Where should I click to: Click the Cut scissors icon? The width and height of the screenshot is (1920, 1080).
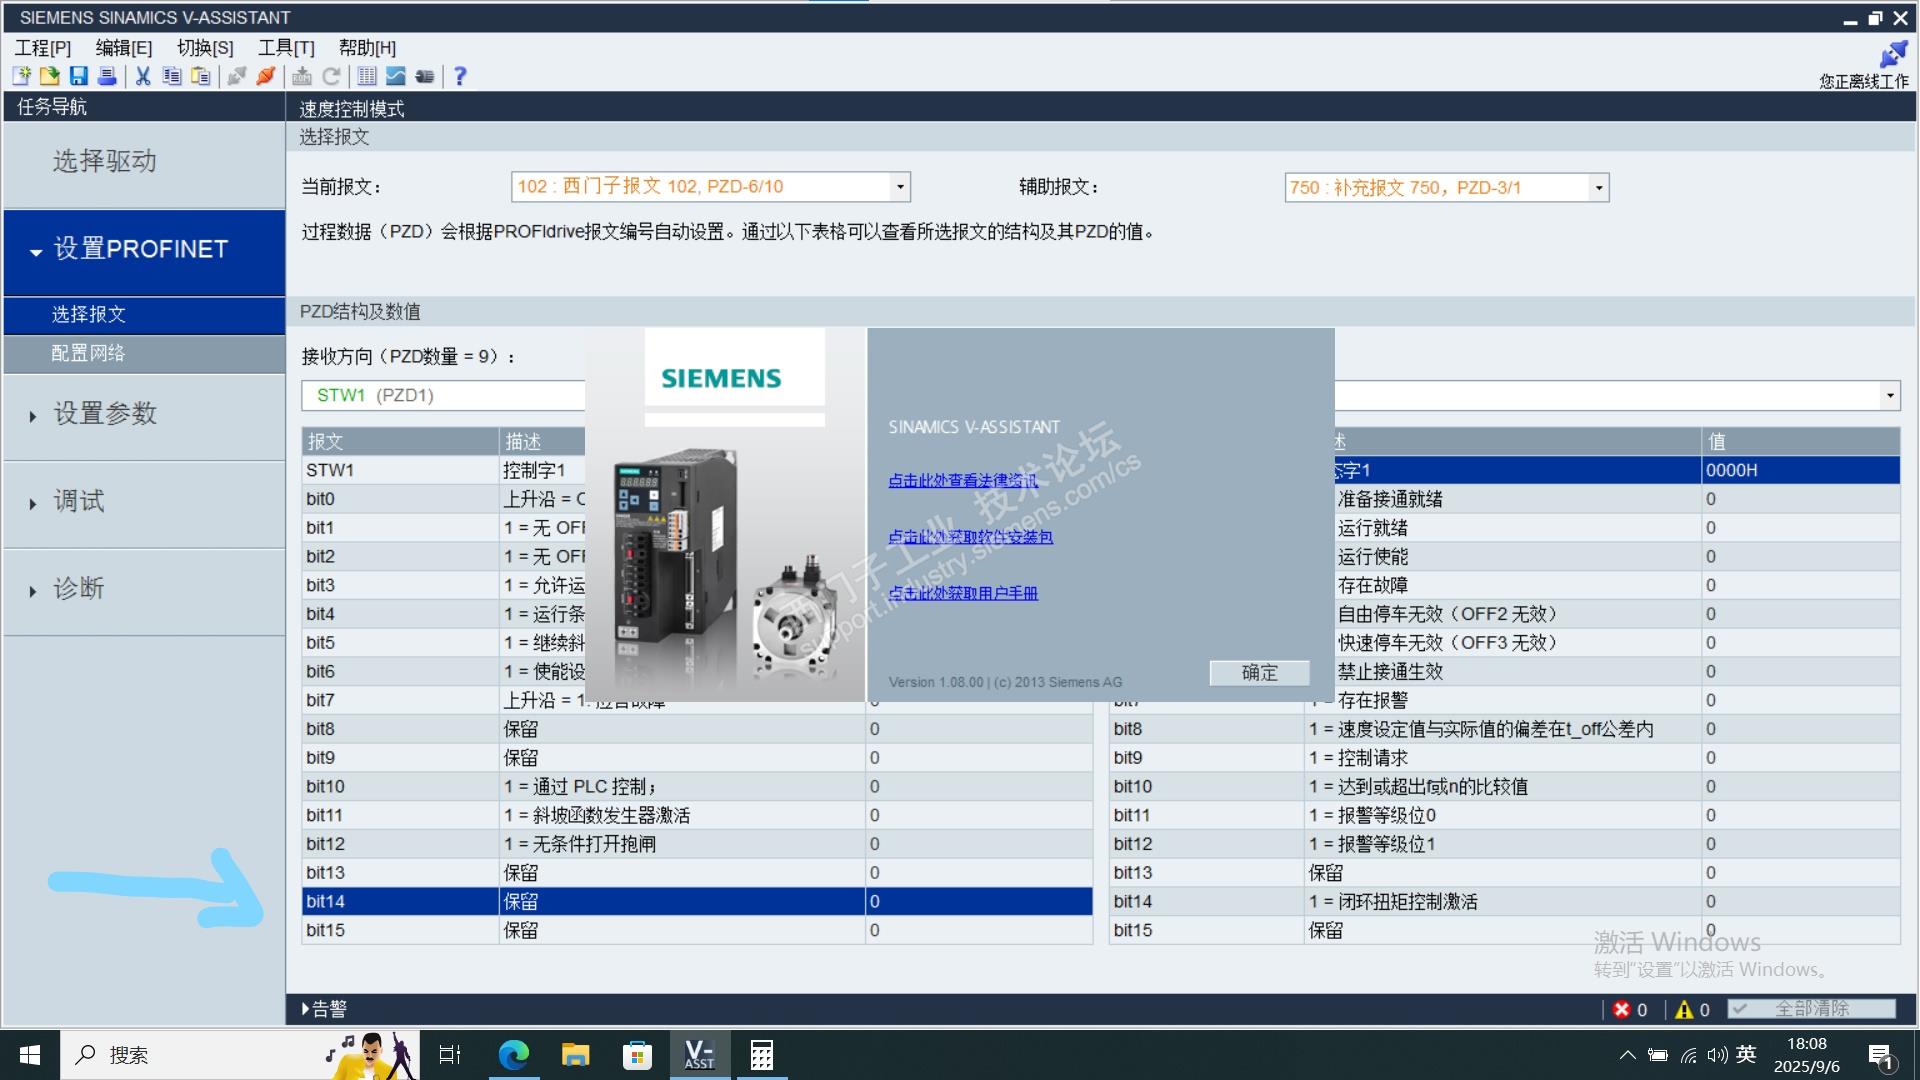[143, 76]
